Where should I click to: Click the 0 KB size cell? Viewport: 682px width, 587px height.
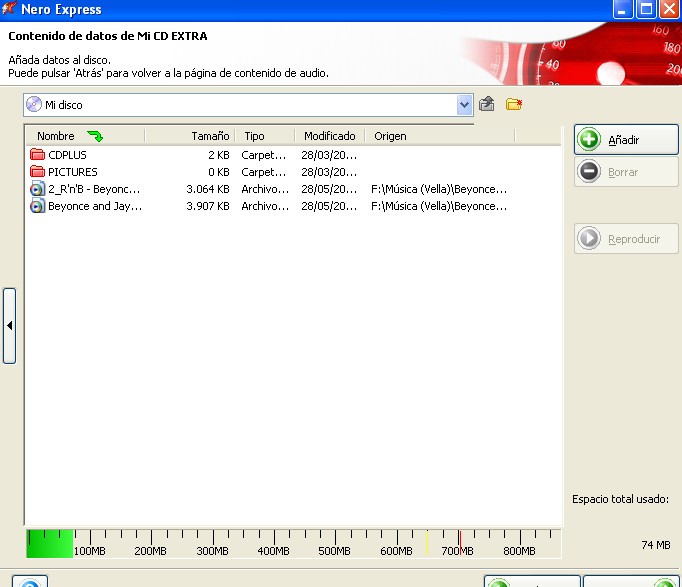(x=218, y=172)
